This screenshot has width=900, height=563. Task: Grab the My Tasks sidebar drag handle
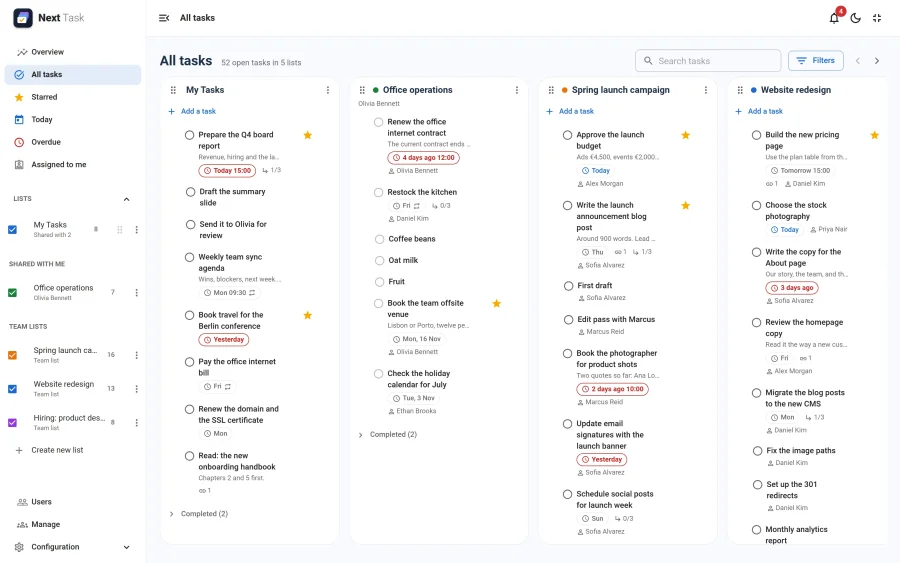[x=119, y=230]
